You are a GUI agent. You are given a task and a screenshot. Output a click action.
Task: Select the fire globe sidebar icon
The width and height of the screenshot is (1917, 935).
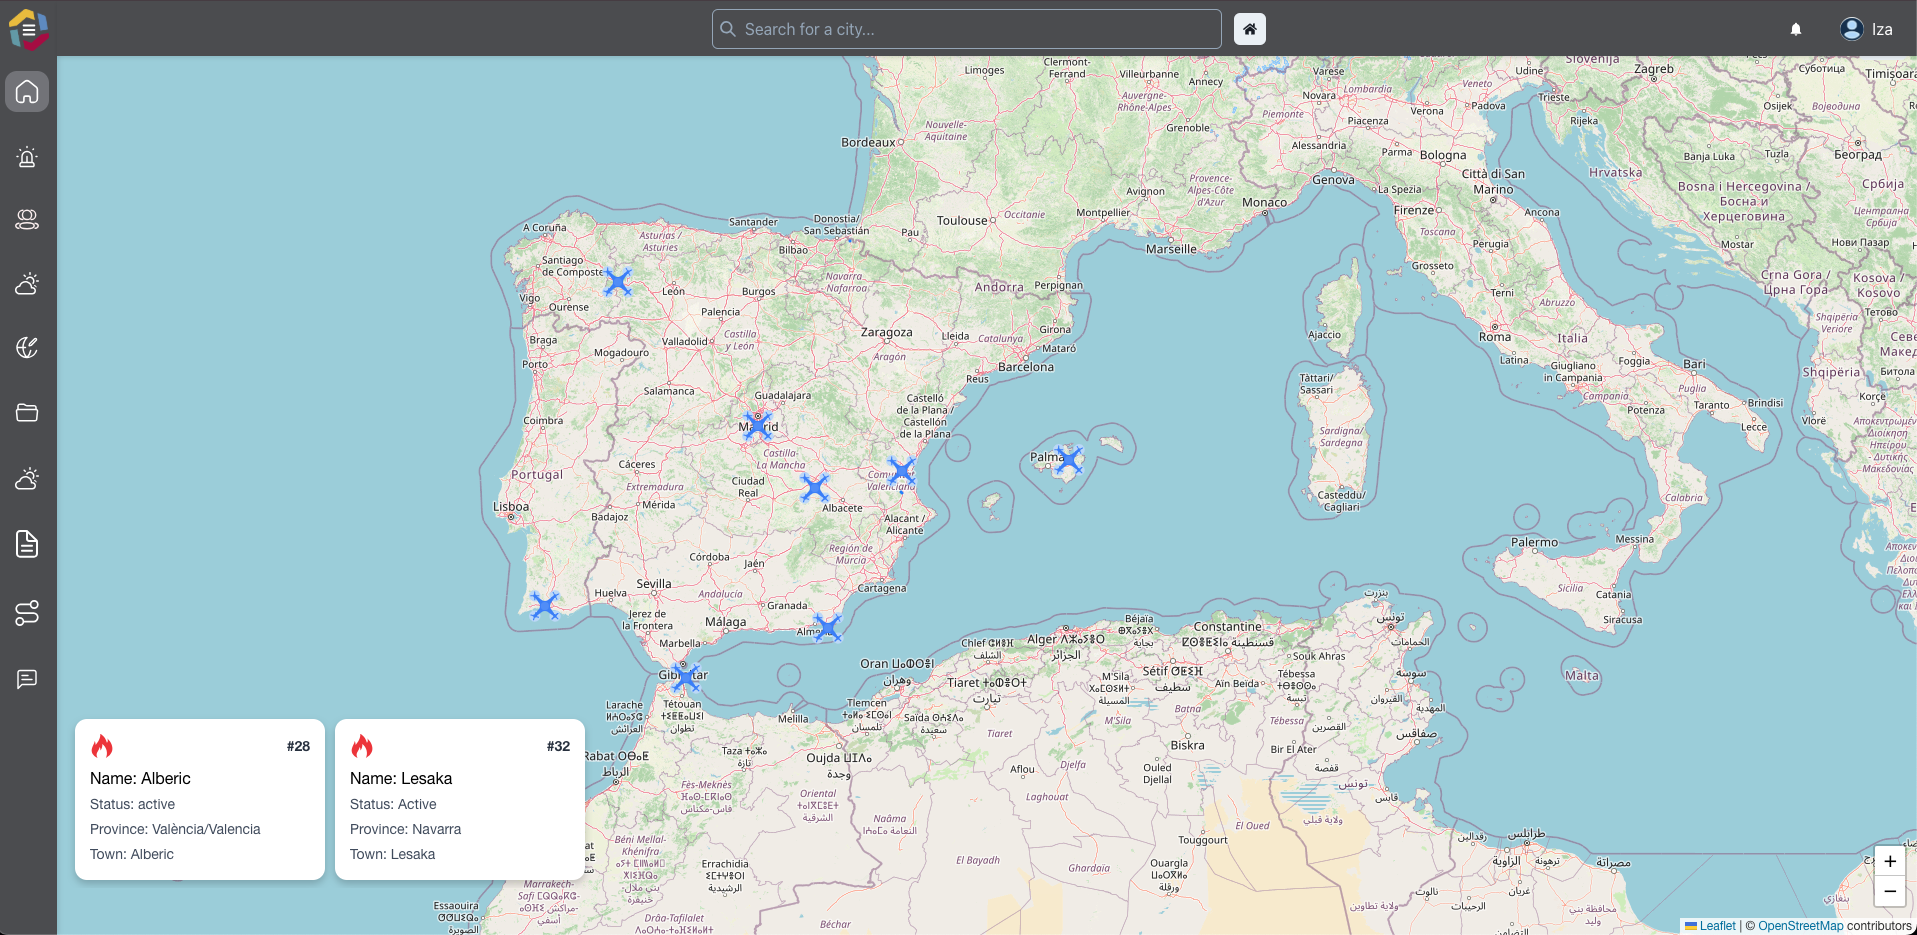[x=26, y=347]
